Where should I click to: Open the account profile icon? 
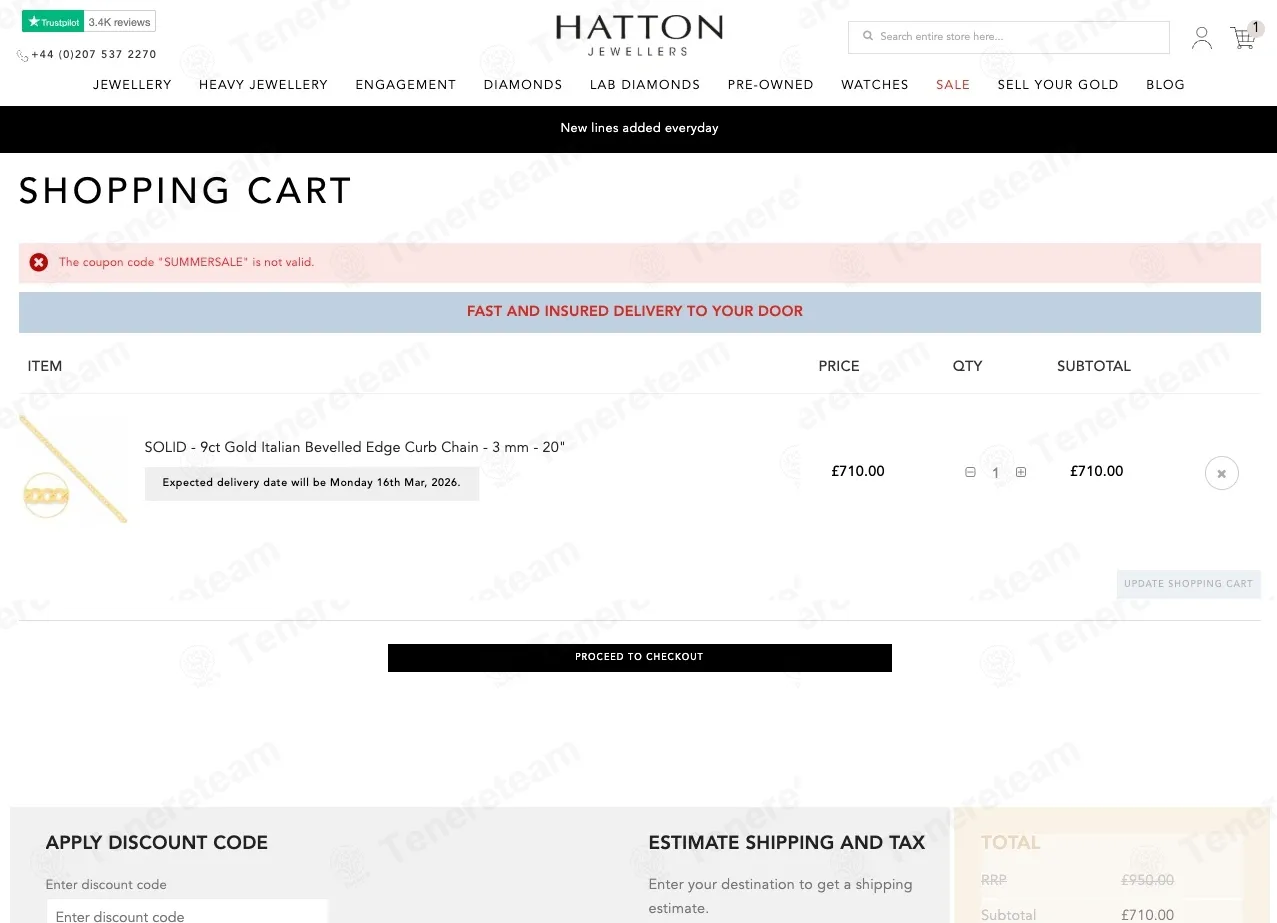(1202, 38)
